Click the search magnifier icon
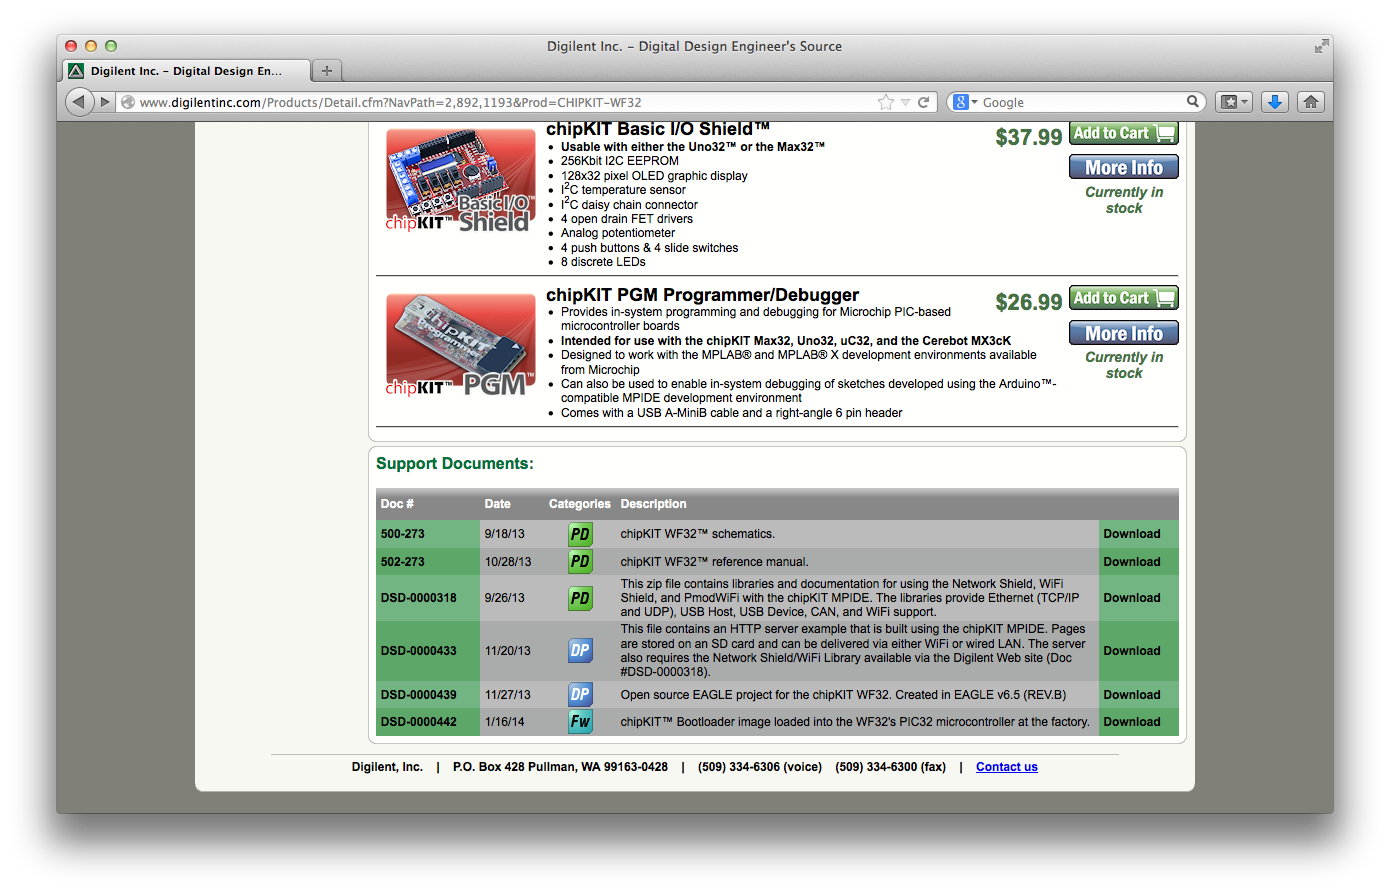The width and height of the screenshot is (1390, 892). [1193, 101]
